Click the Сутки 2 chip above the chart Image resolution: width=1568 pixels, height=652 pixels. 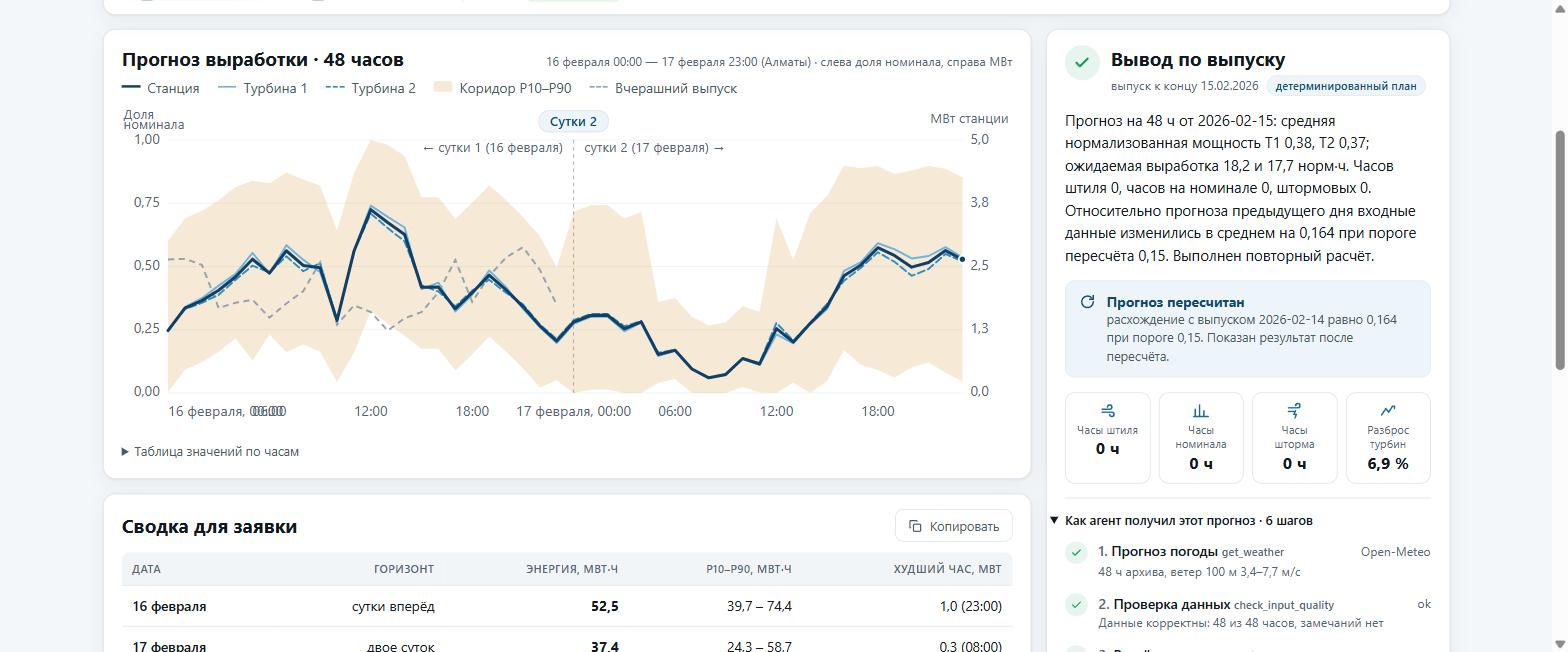click(573, 121)
